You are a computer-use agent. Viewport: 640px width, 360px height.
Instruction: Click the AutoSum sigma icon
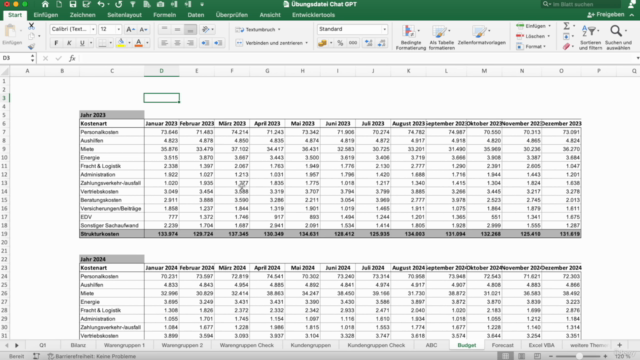567,26
